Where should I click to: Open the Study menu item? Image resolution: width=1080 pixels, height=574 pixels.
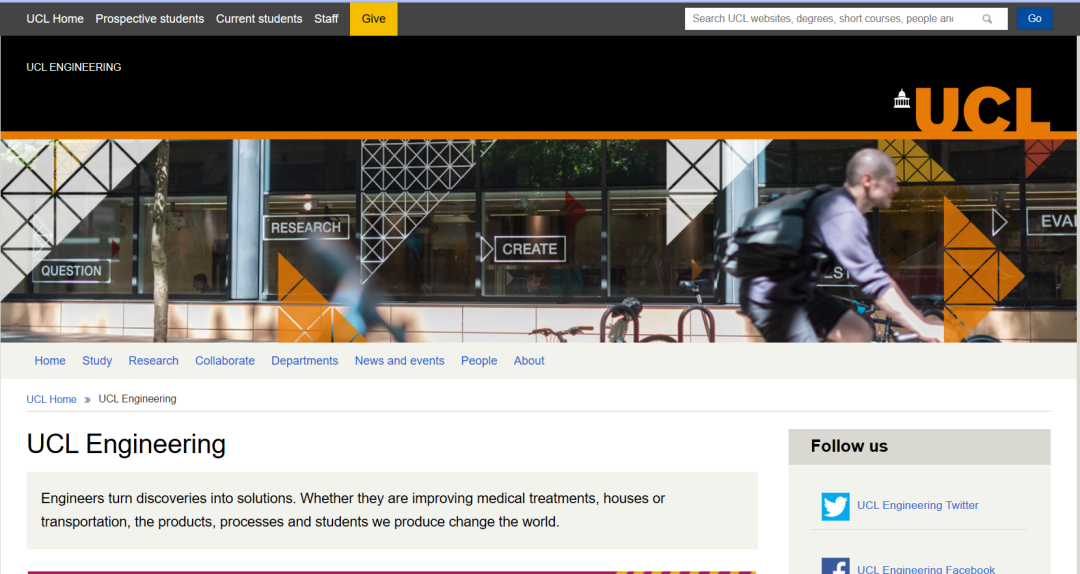[97, 361]
